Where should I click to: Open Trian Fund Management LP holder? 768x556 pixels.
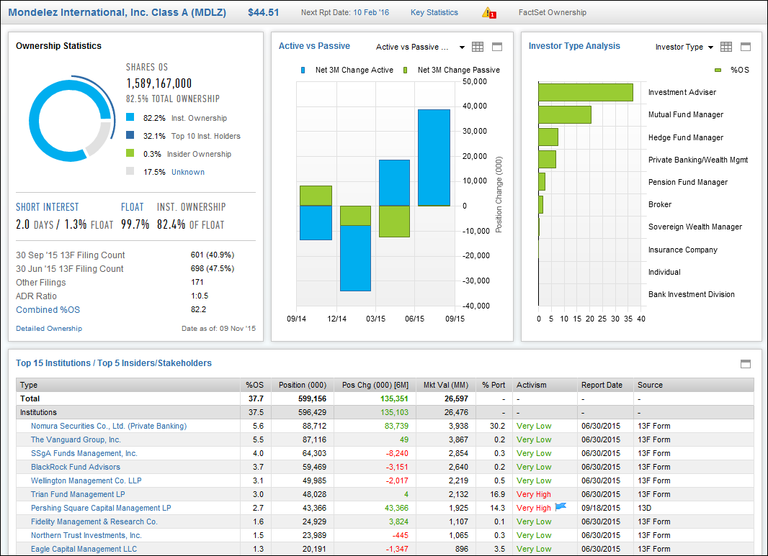click(77, 494)
